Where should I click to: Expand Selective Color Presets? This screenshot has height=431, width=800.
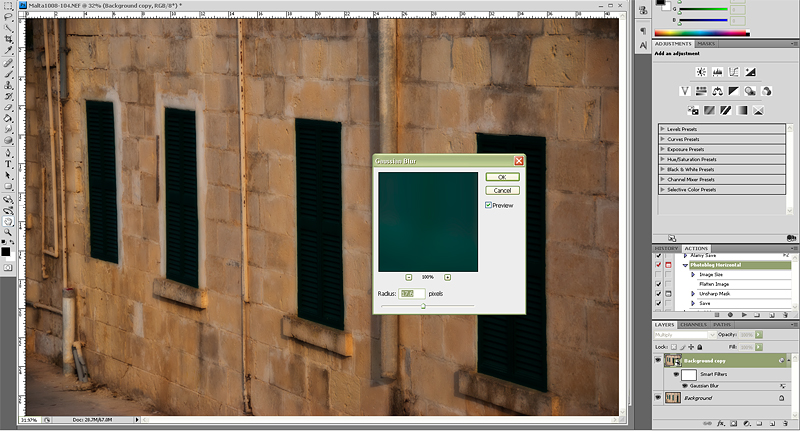coord(663,189)
